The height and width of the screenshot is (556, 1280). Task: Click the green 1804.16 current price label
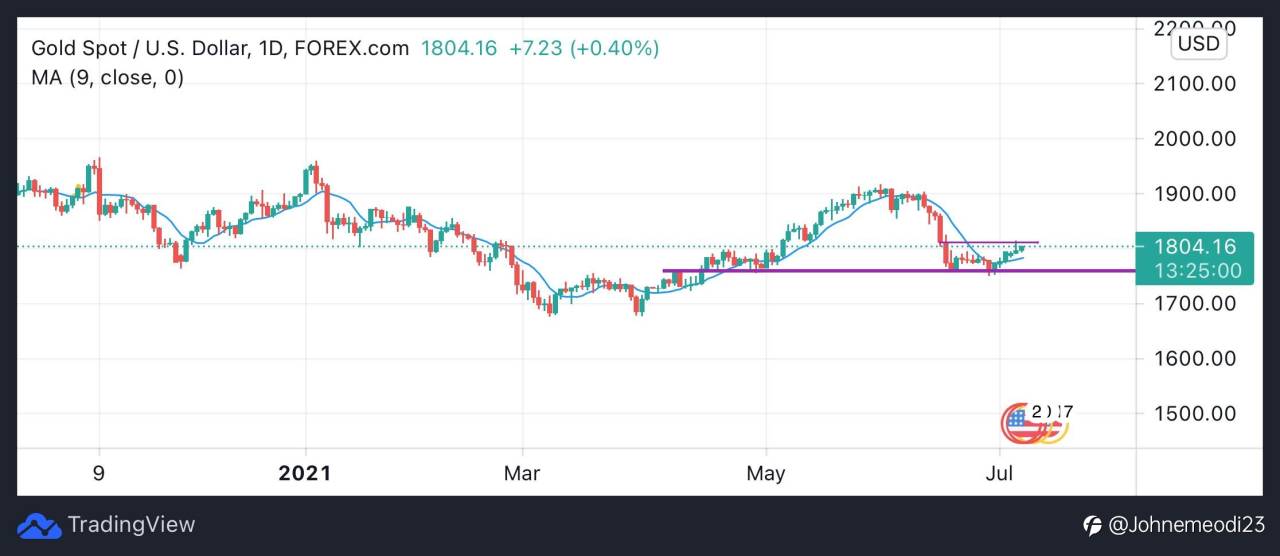coord(1194,246)
